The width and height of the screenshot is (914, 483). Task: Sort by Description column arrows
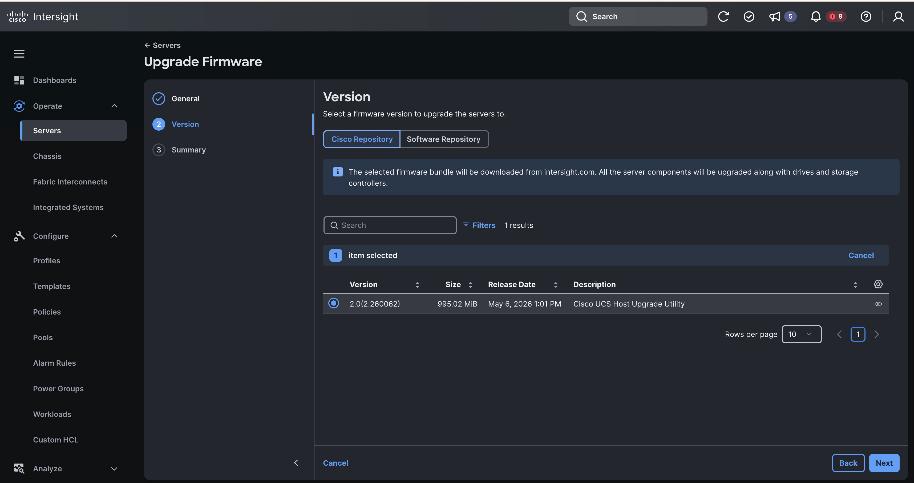pos(855,285)
